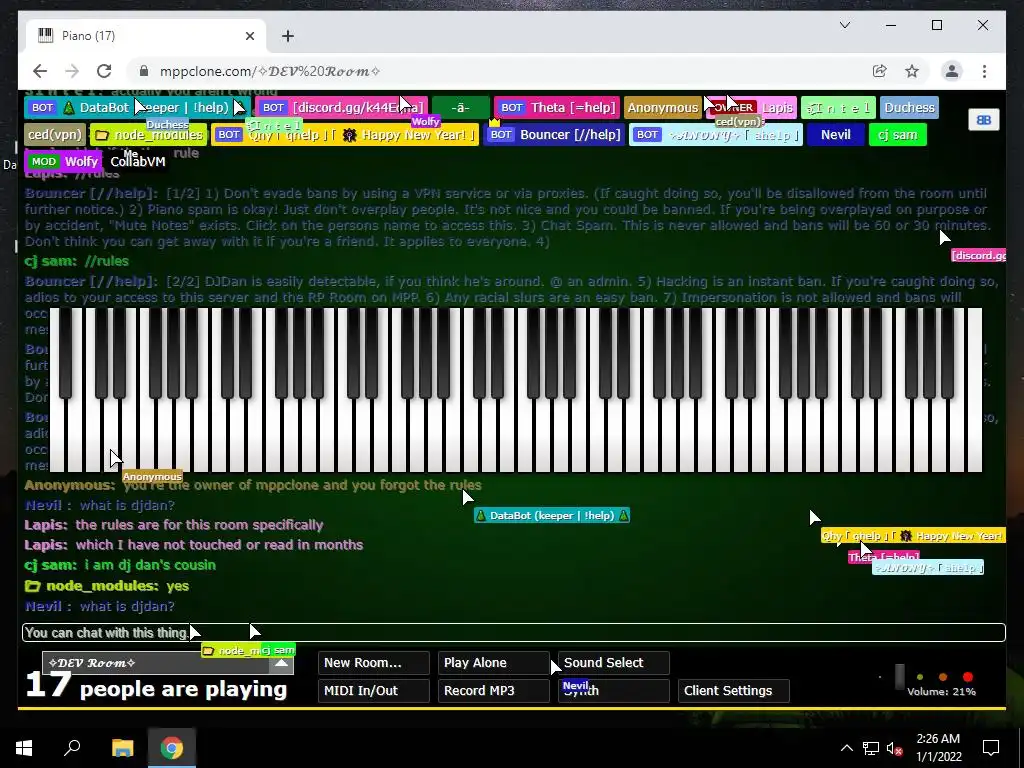This screenshot has width=1024, height=768.
Task: Open Client Settings
Action: point(734,691)
